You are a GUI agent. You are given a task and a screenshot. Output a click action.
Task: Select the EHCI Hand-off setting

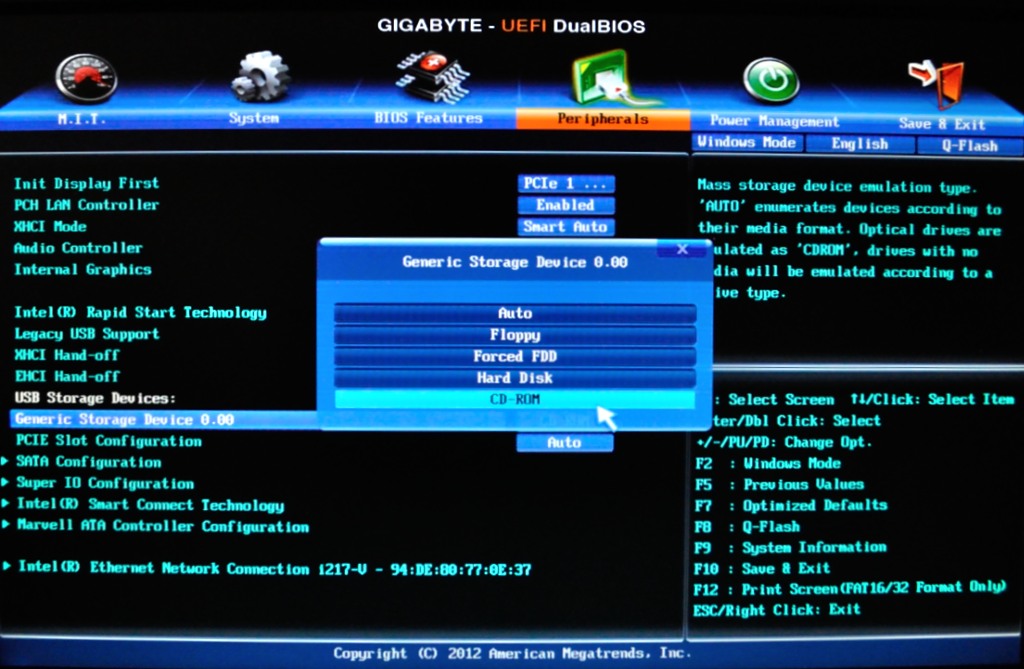coord(67,377)
